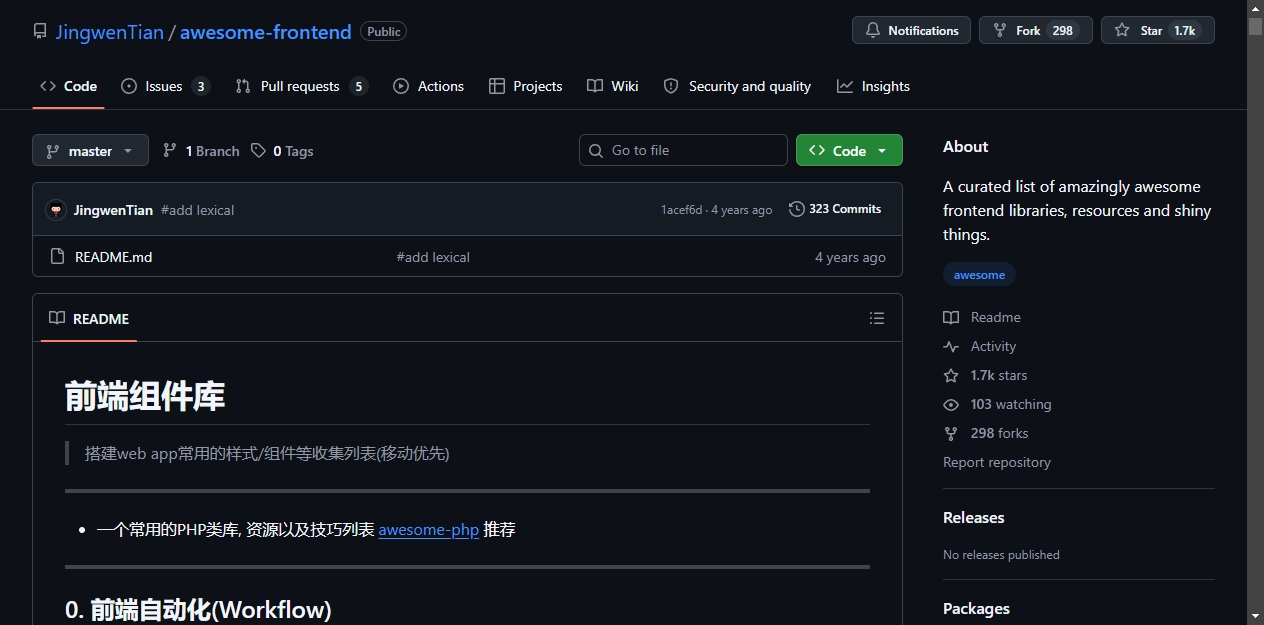Focus the Go to file search field
This screenshot has height=625, width=1264.
click(683, 150)
